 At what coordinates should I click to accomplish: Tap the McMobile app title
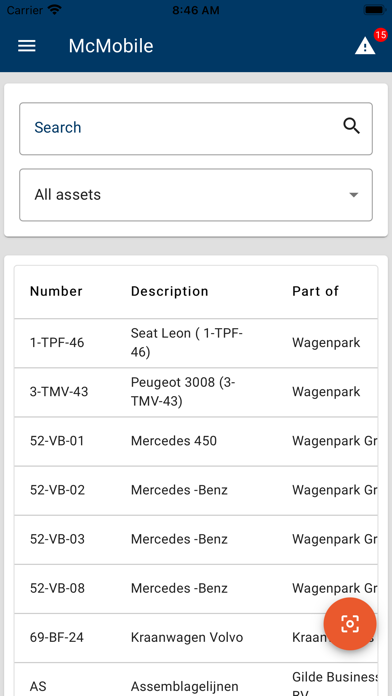pyautogui.click(x=111, y=46)
